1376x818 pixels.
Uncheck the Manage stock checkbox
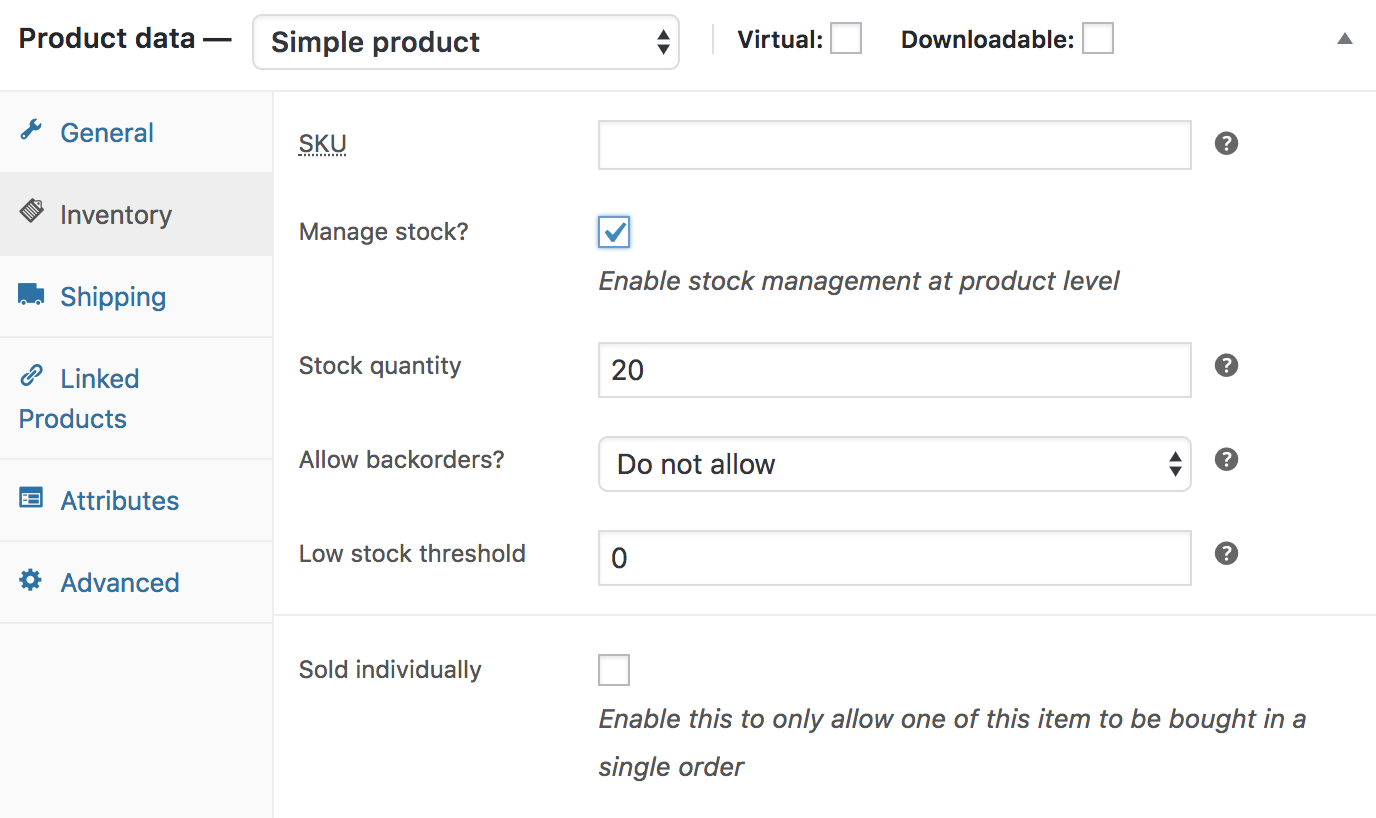[x=614, y=232]
